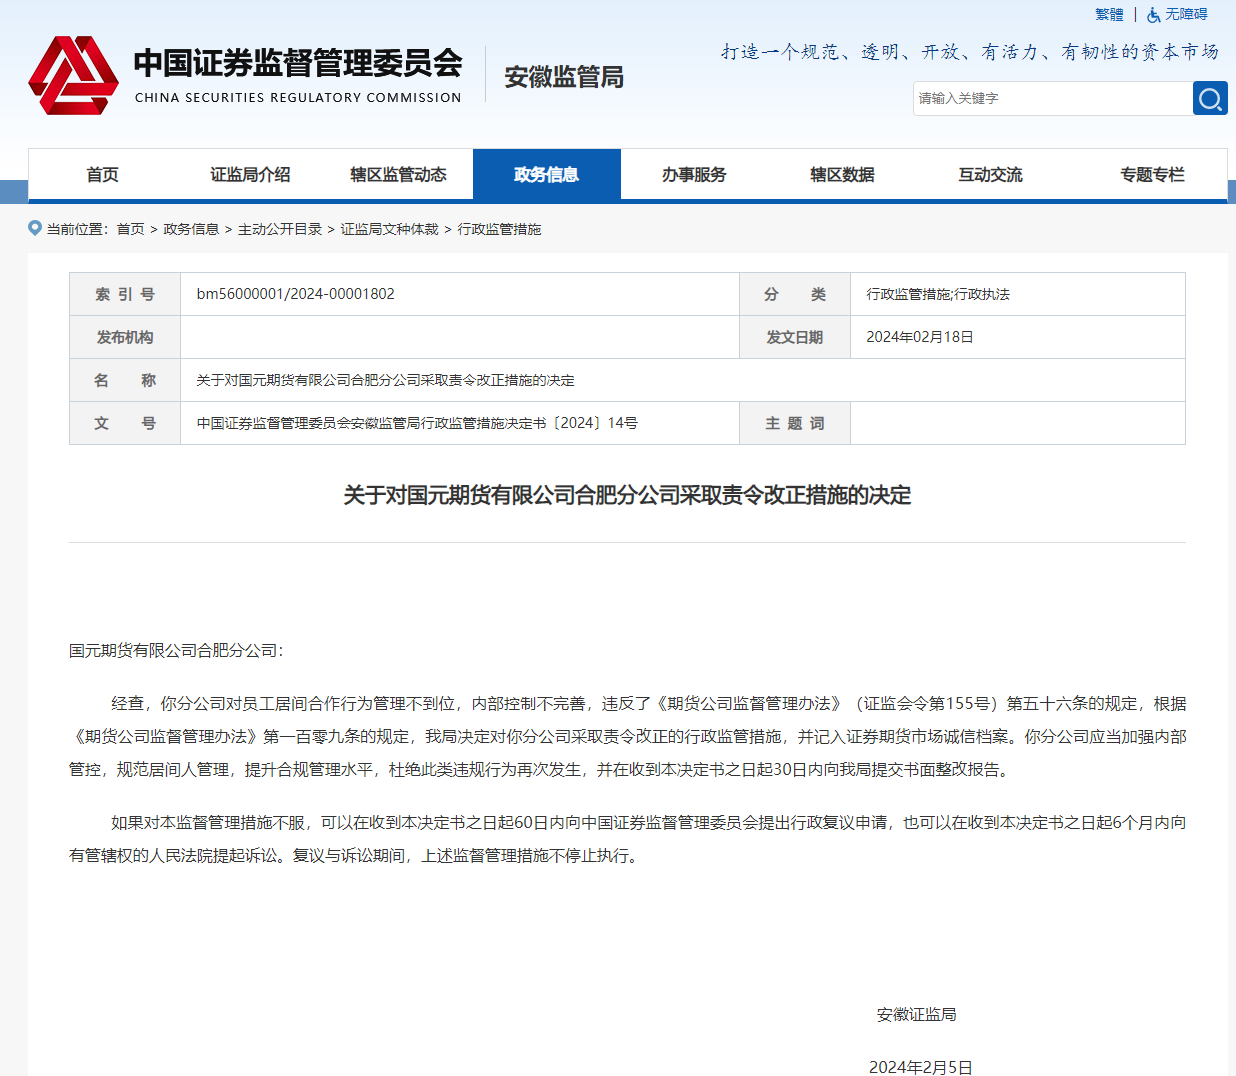1236x1076 pixels.
Task: Open the 证监局介绍 navigation tab
Action: (250, 174)
